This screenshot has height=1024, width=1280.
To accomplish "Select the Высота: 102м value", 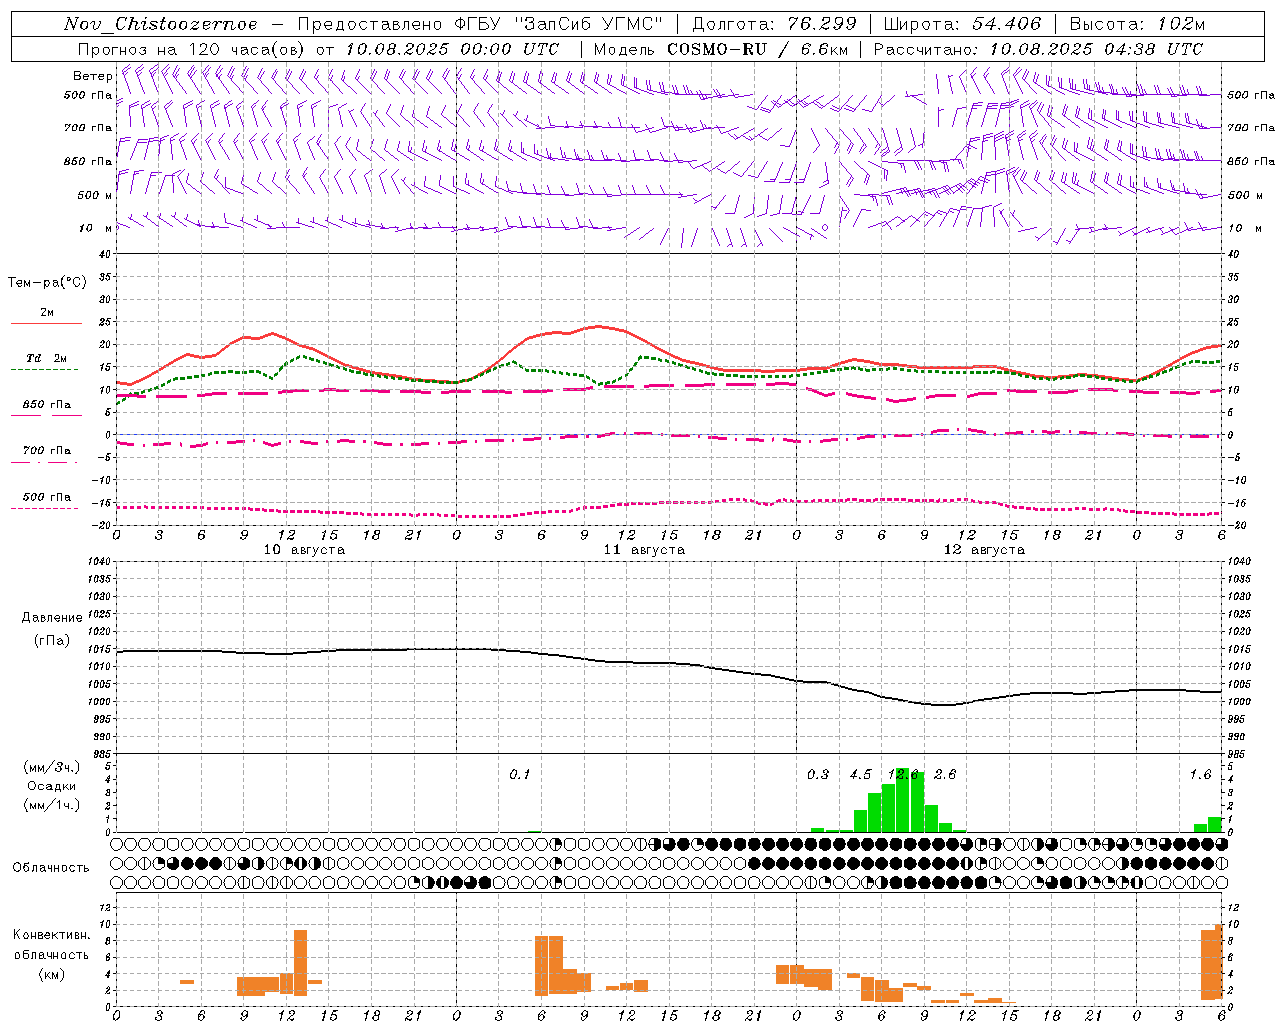I will pyautogui.click(x=1137, y=24).
